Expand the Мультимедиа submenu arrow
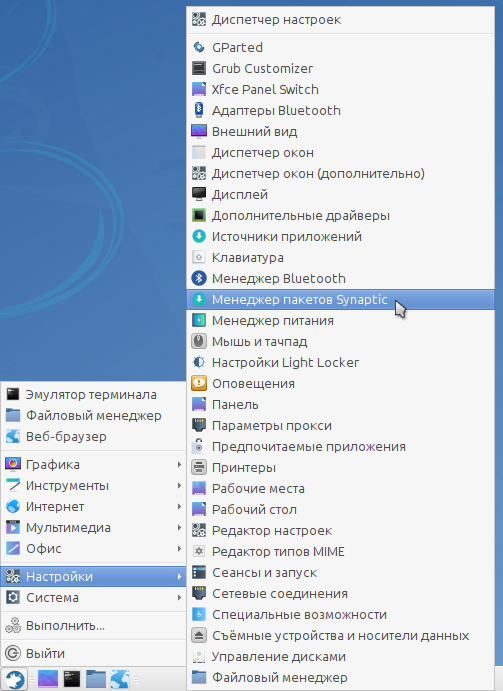This screenshot has width=503, height=691. [x=179, y=528]
